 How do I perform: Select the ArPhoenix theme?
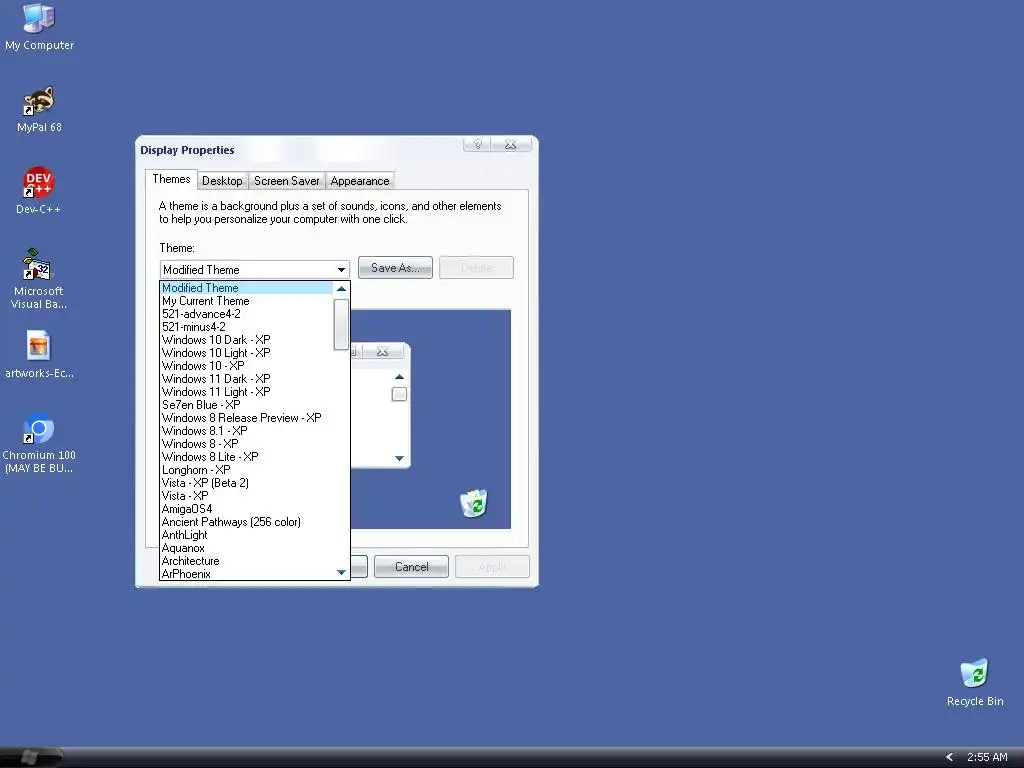246,574
